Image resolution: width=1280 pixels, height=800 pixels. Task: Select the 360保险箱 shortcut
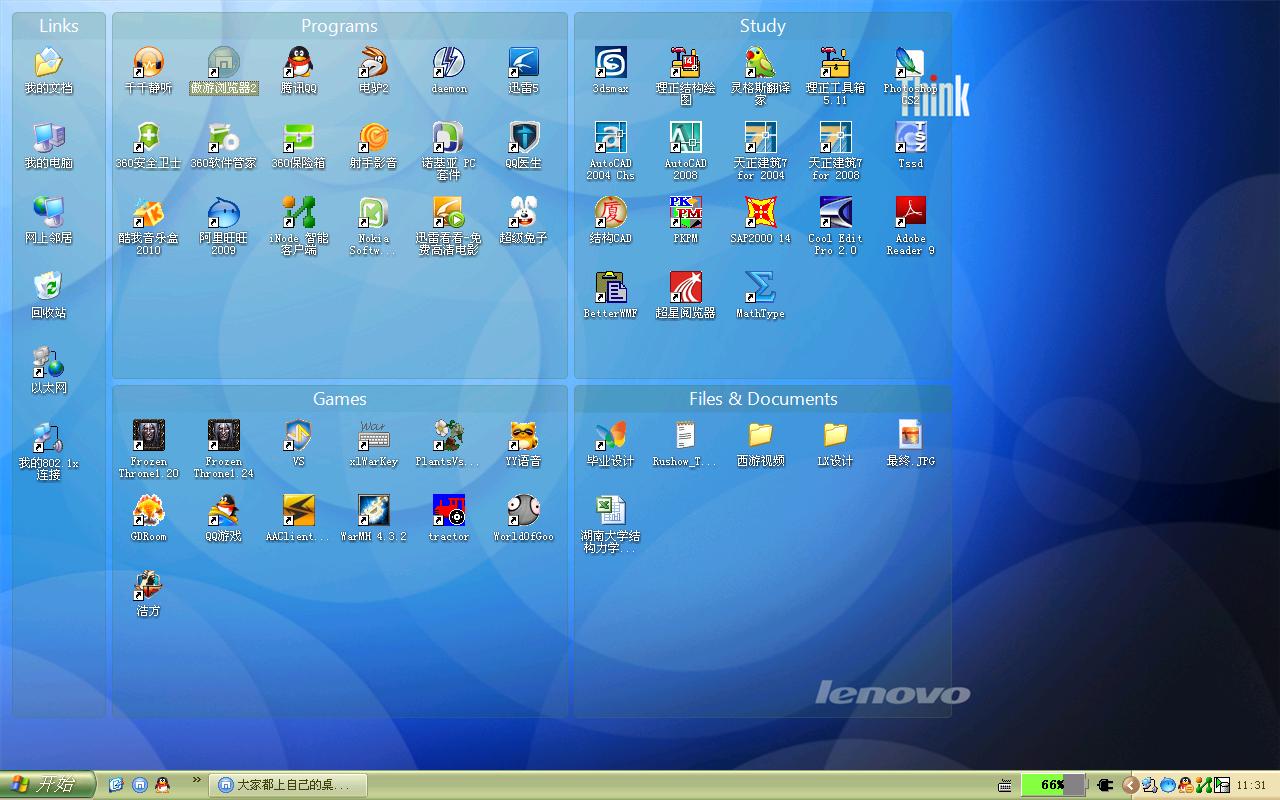pos(298,145)
